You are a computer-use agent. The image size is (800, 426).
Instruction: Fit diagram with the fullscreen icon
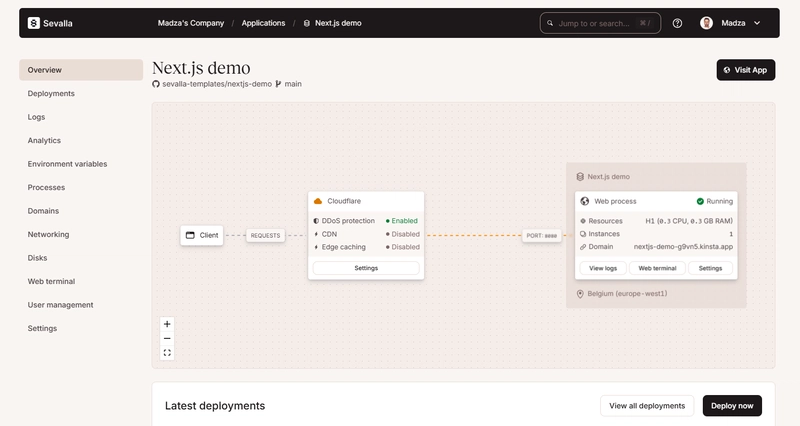click(167, 353)
